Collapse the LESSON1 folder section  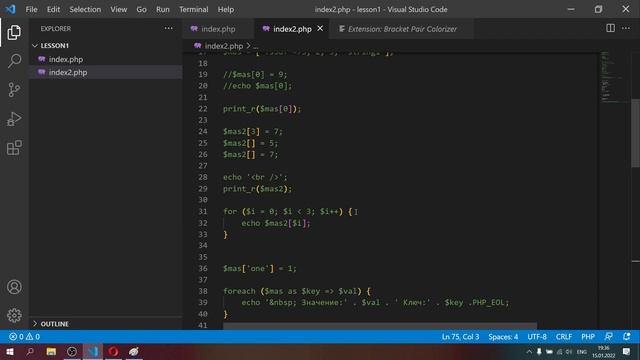pos(105,45)
